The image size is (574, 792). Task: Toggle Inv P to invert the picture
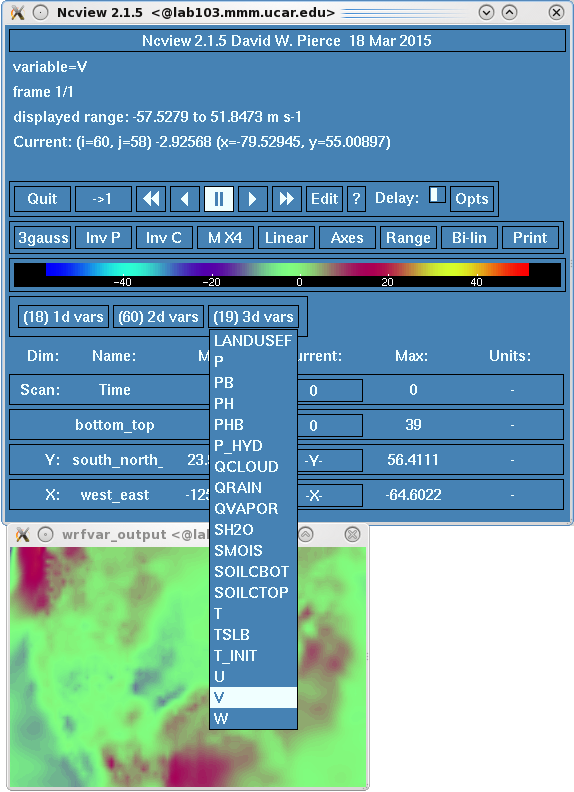tap(103, 237)
